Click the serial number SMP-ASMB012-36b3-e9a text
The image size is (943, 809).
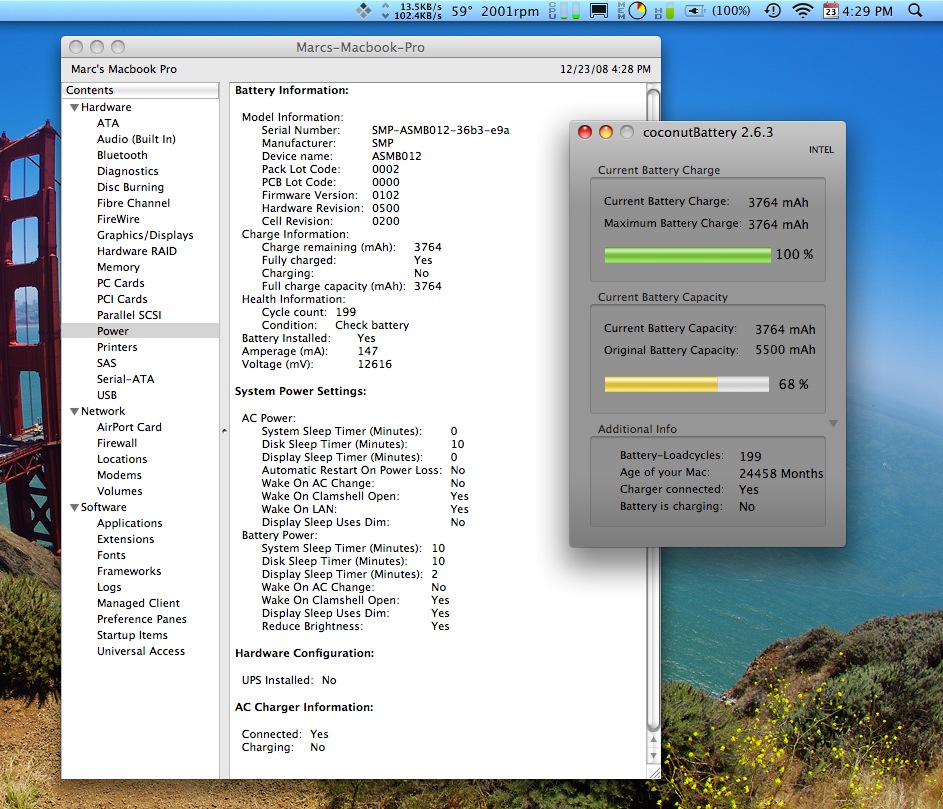(x=440, y=130)
